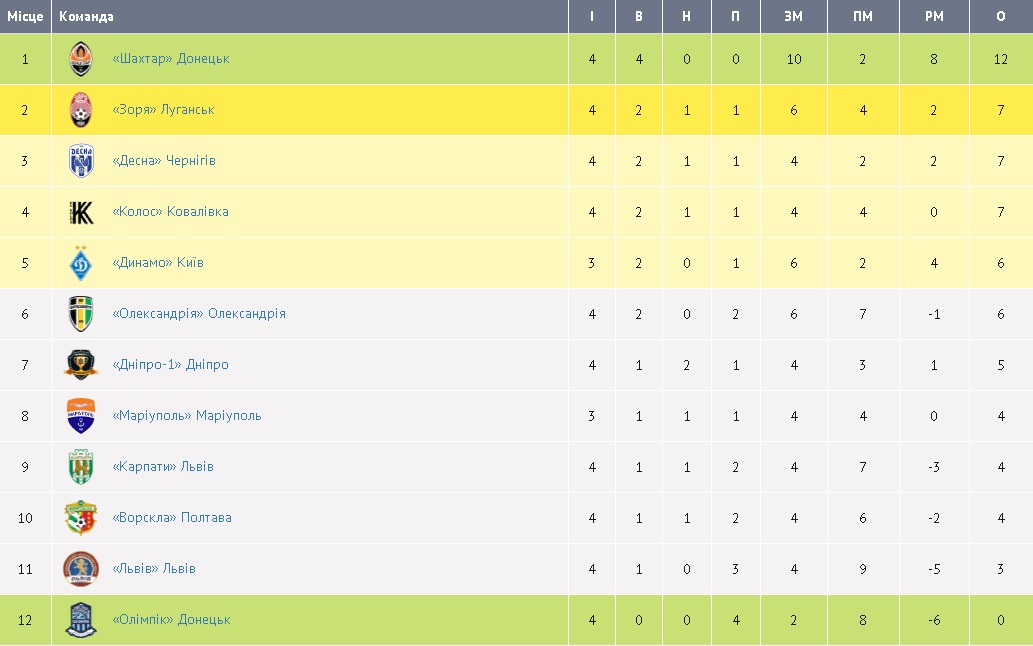Image resolution: width=1033 pixels, height=646 pixels.
Task: Open the «Ворскла» Полтава team link
Action: tap(172, 518)
